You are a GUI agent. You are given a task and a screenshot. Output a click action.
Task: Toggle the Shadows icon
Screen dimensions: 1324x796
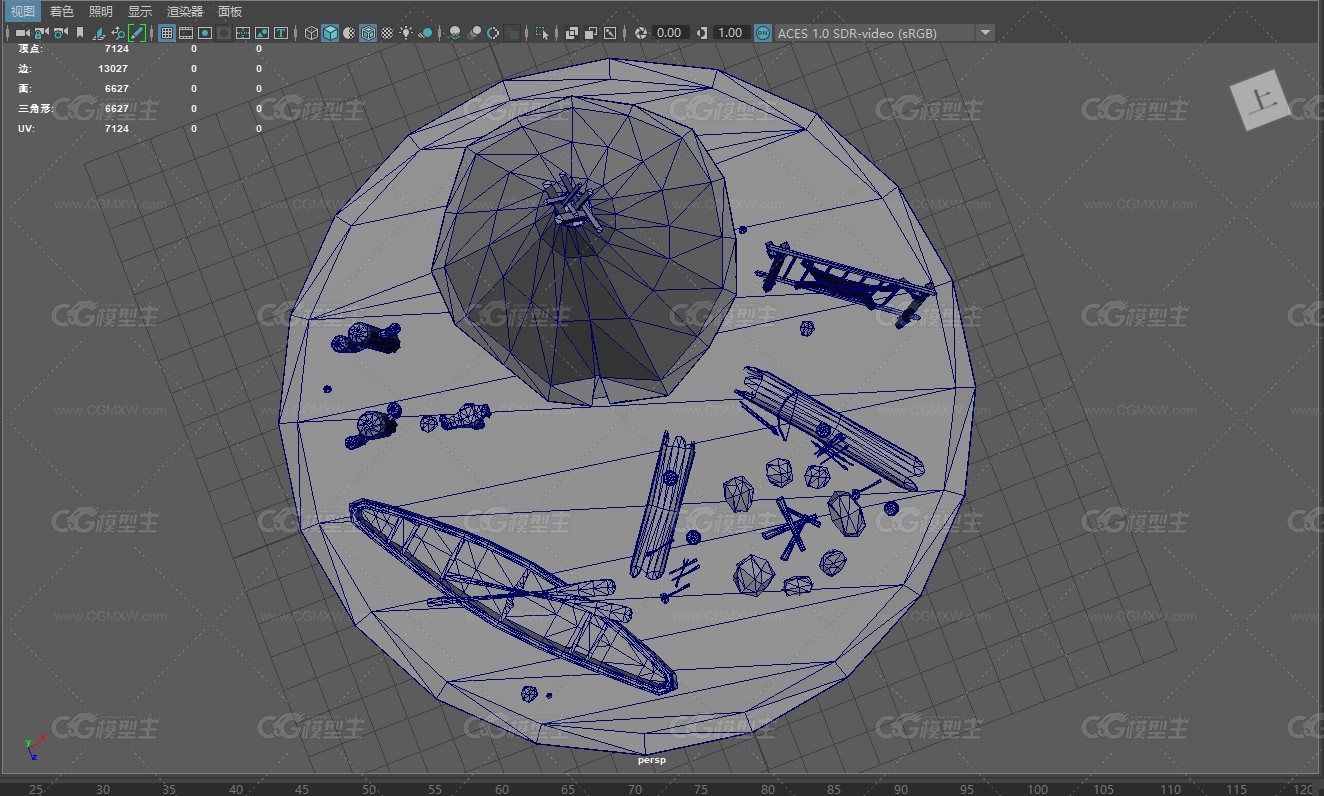point(426,33)
